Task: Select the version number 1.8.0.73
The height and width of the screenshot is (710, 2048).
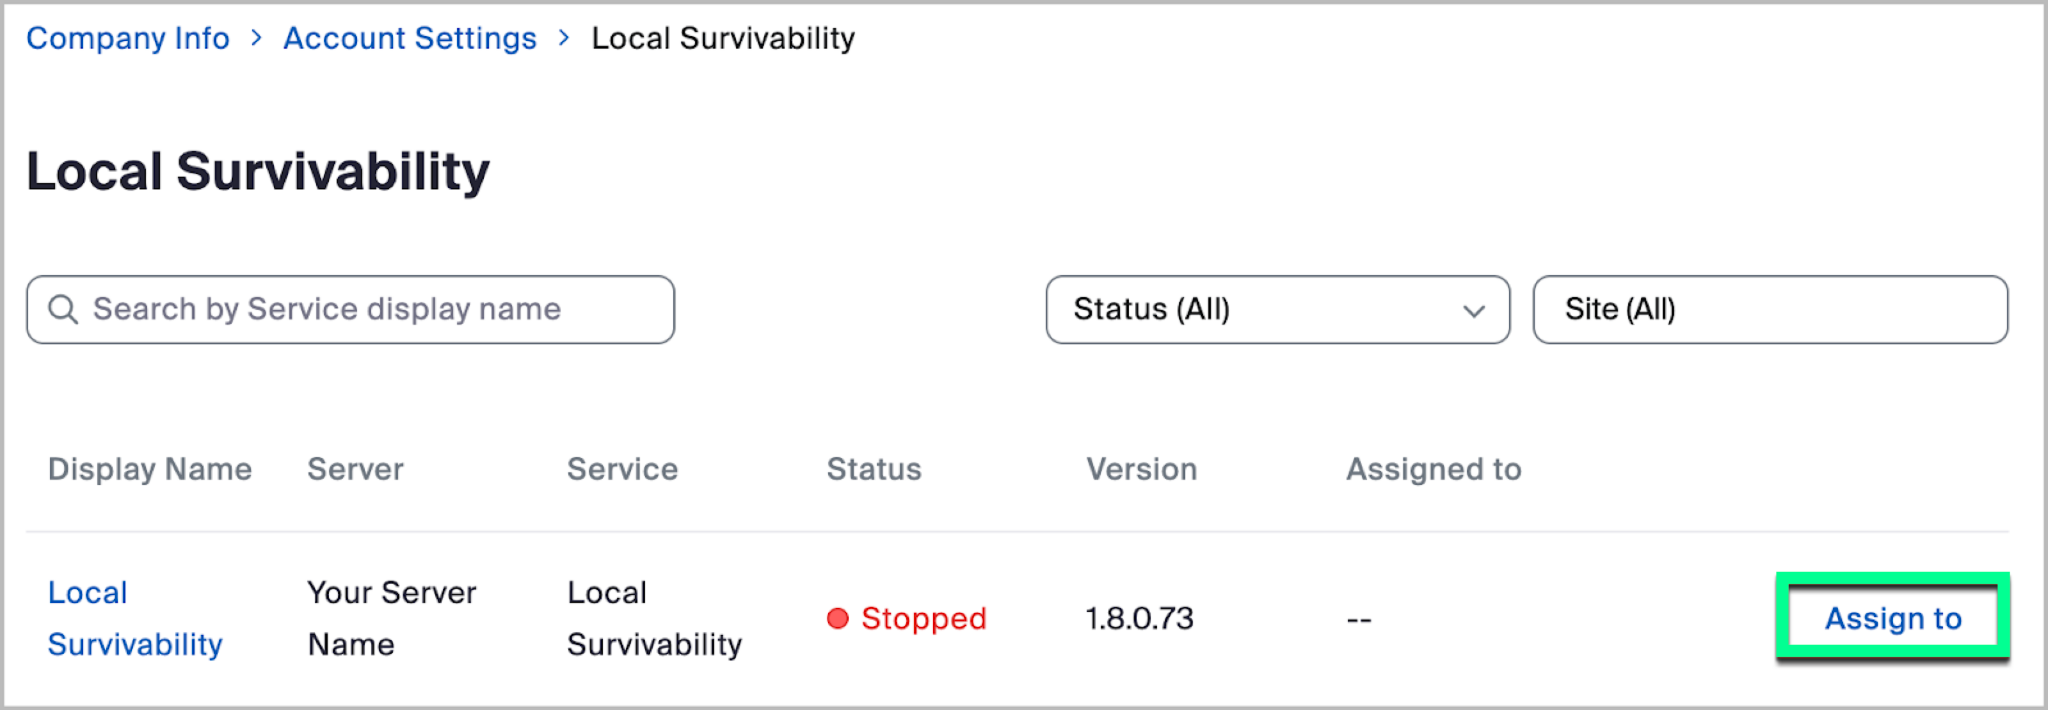Action: tap(1140, 619)
